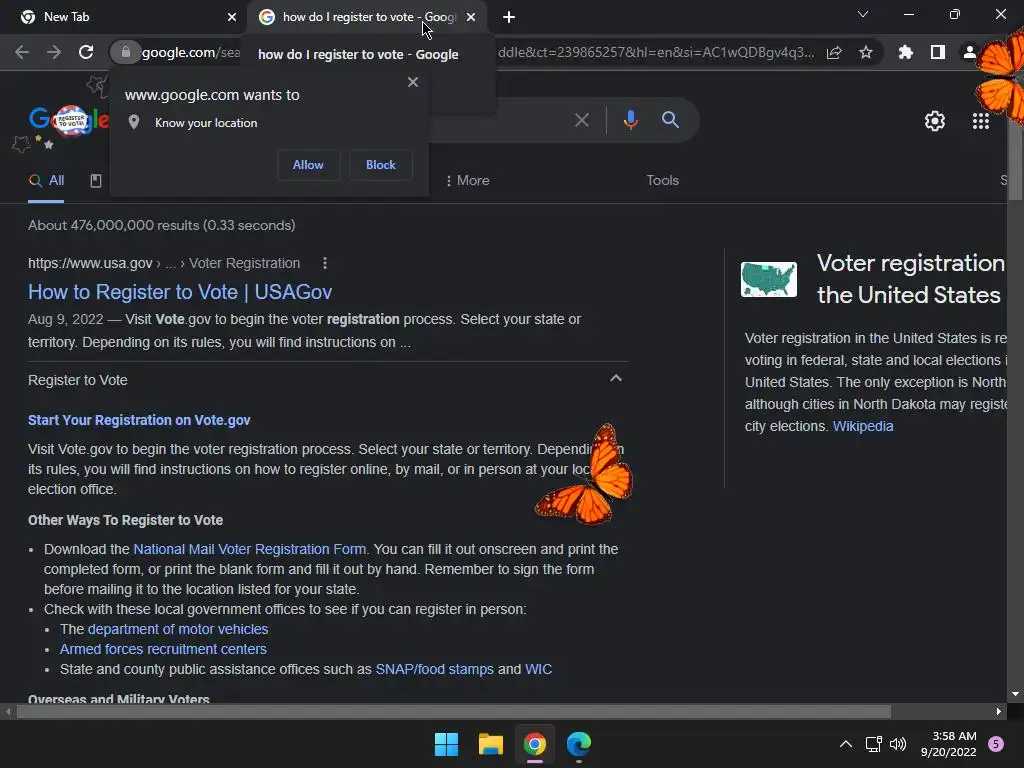Open tab search chevron dropdown
This screenshot has height=768, width=1024.
pyautogui.click(x=863, y=14)
